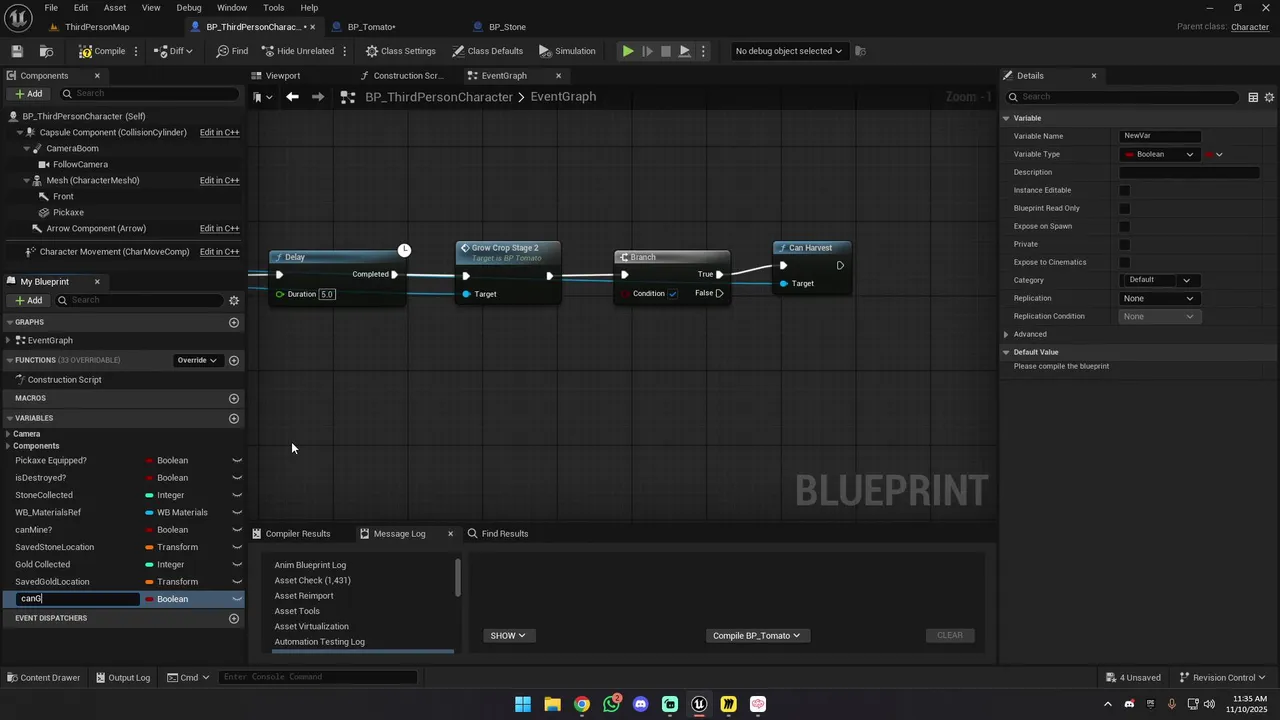Open the Content Drawer
The width and height of the screenshot is (1280, 720).
click(x=44, y=677)
